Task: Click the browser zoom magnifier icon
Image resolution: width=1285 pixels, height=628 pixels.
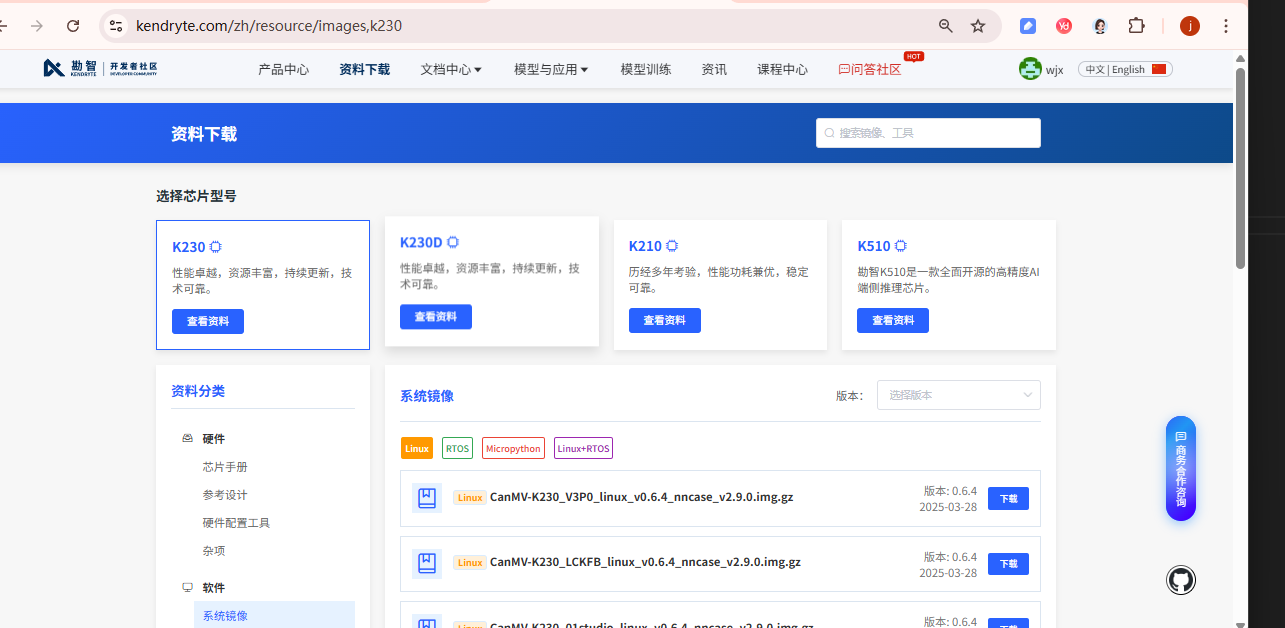Action: [945, 26]
